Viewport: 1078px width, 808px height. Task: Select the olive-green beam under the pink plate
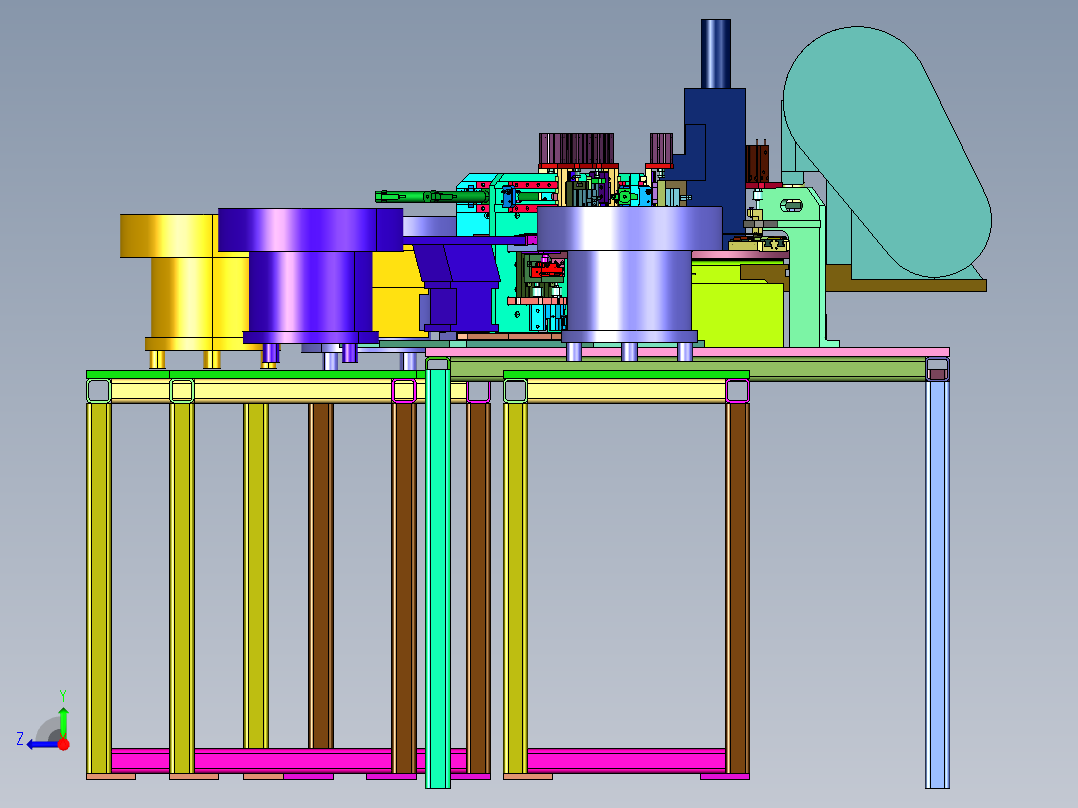point(688,369)
